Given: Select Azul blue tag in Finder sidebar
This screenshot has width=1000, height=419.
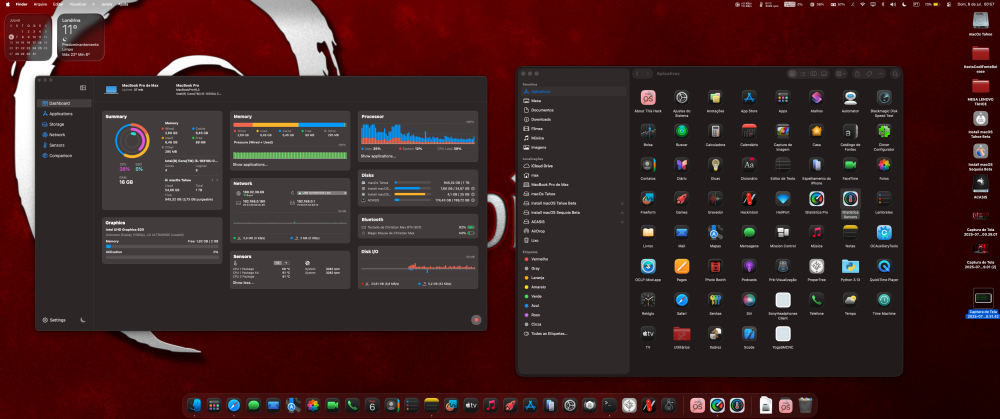Looking at the screenshot, I should click(x=534, y=305).
